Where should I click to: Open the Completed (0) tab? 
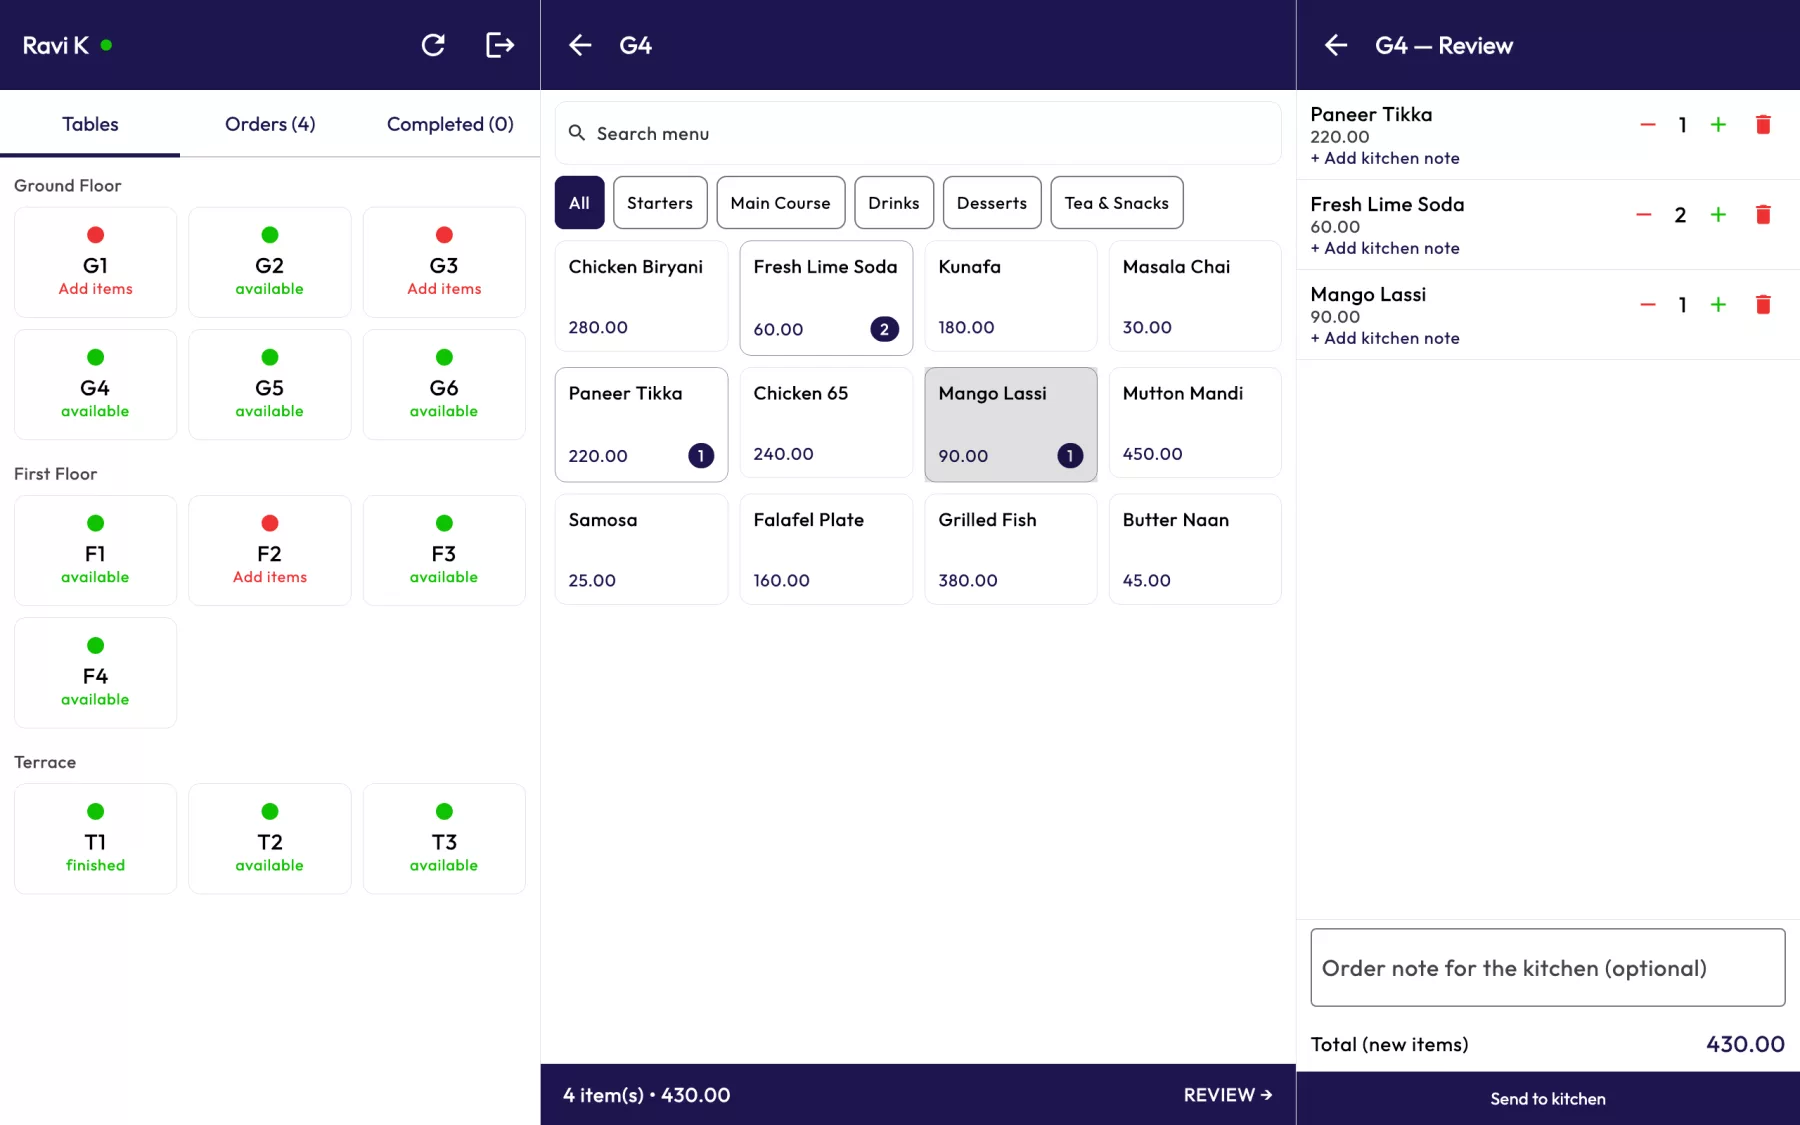[x=450, y=124]
